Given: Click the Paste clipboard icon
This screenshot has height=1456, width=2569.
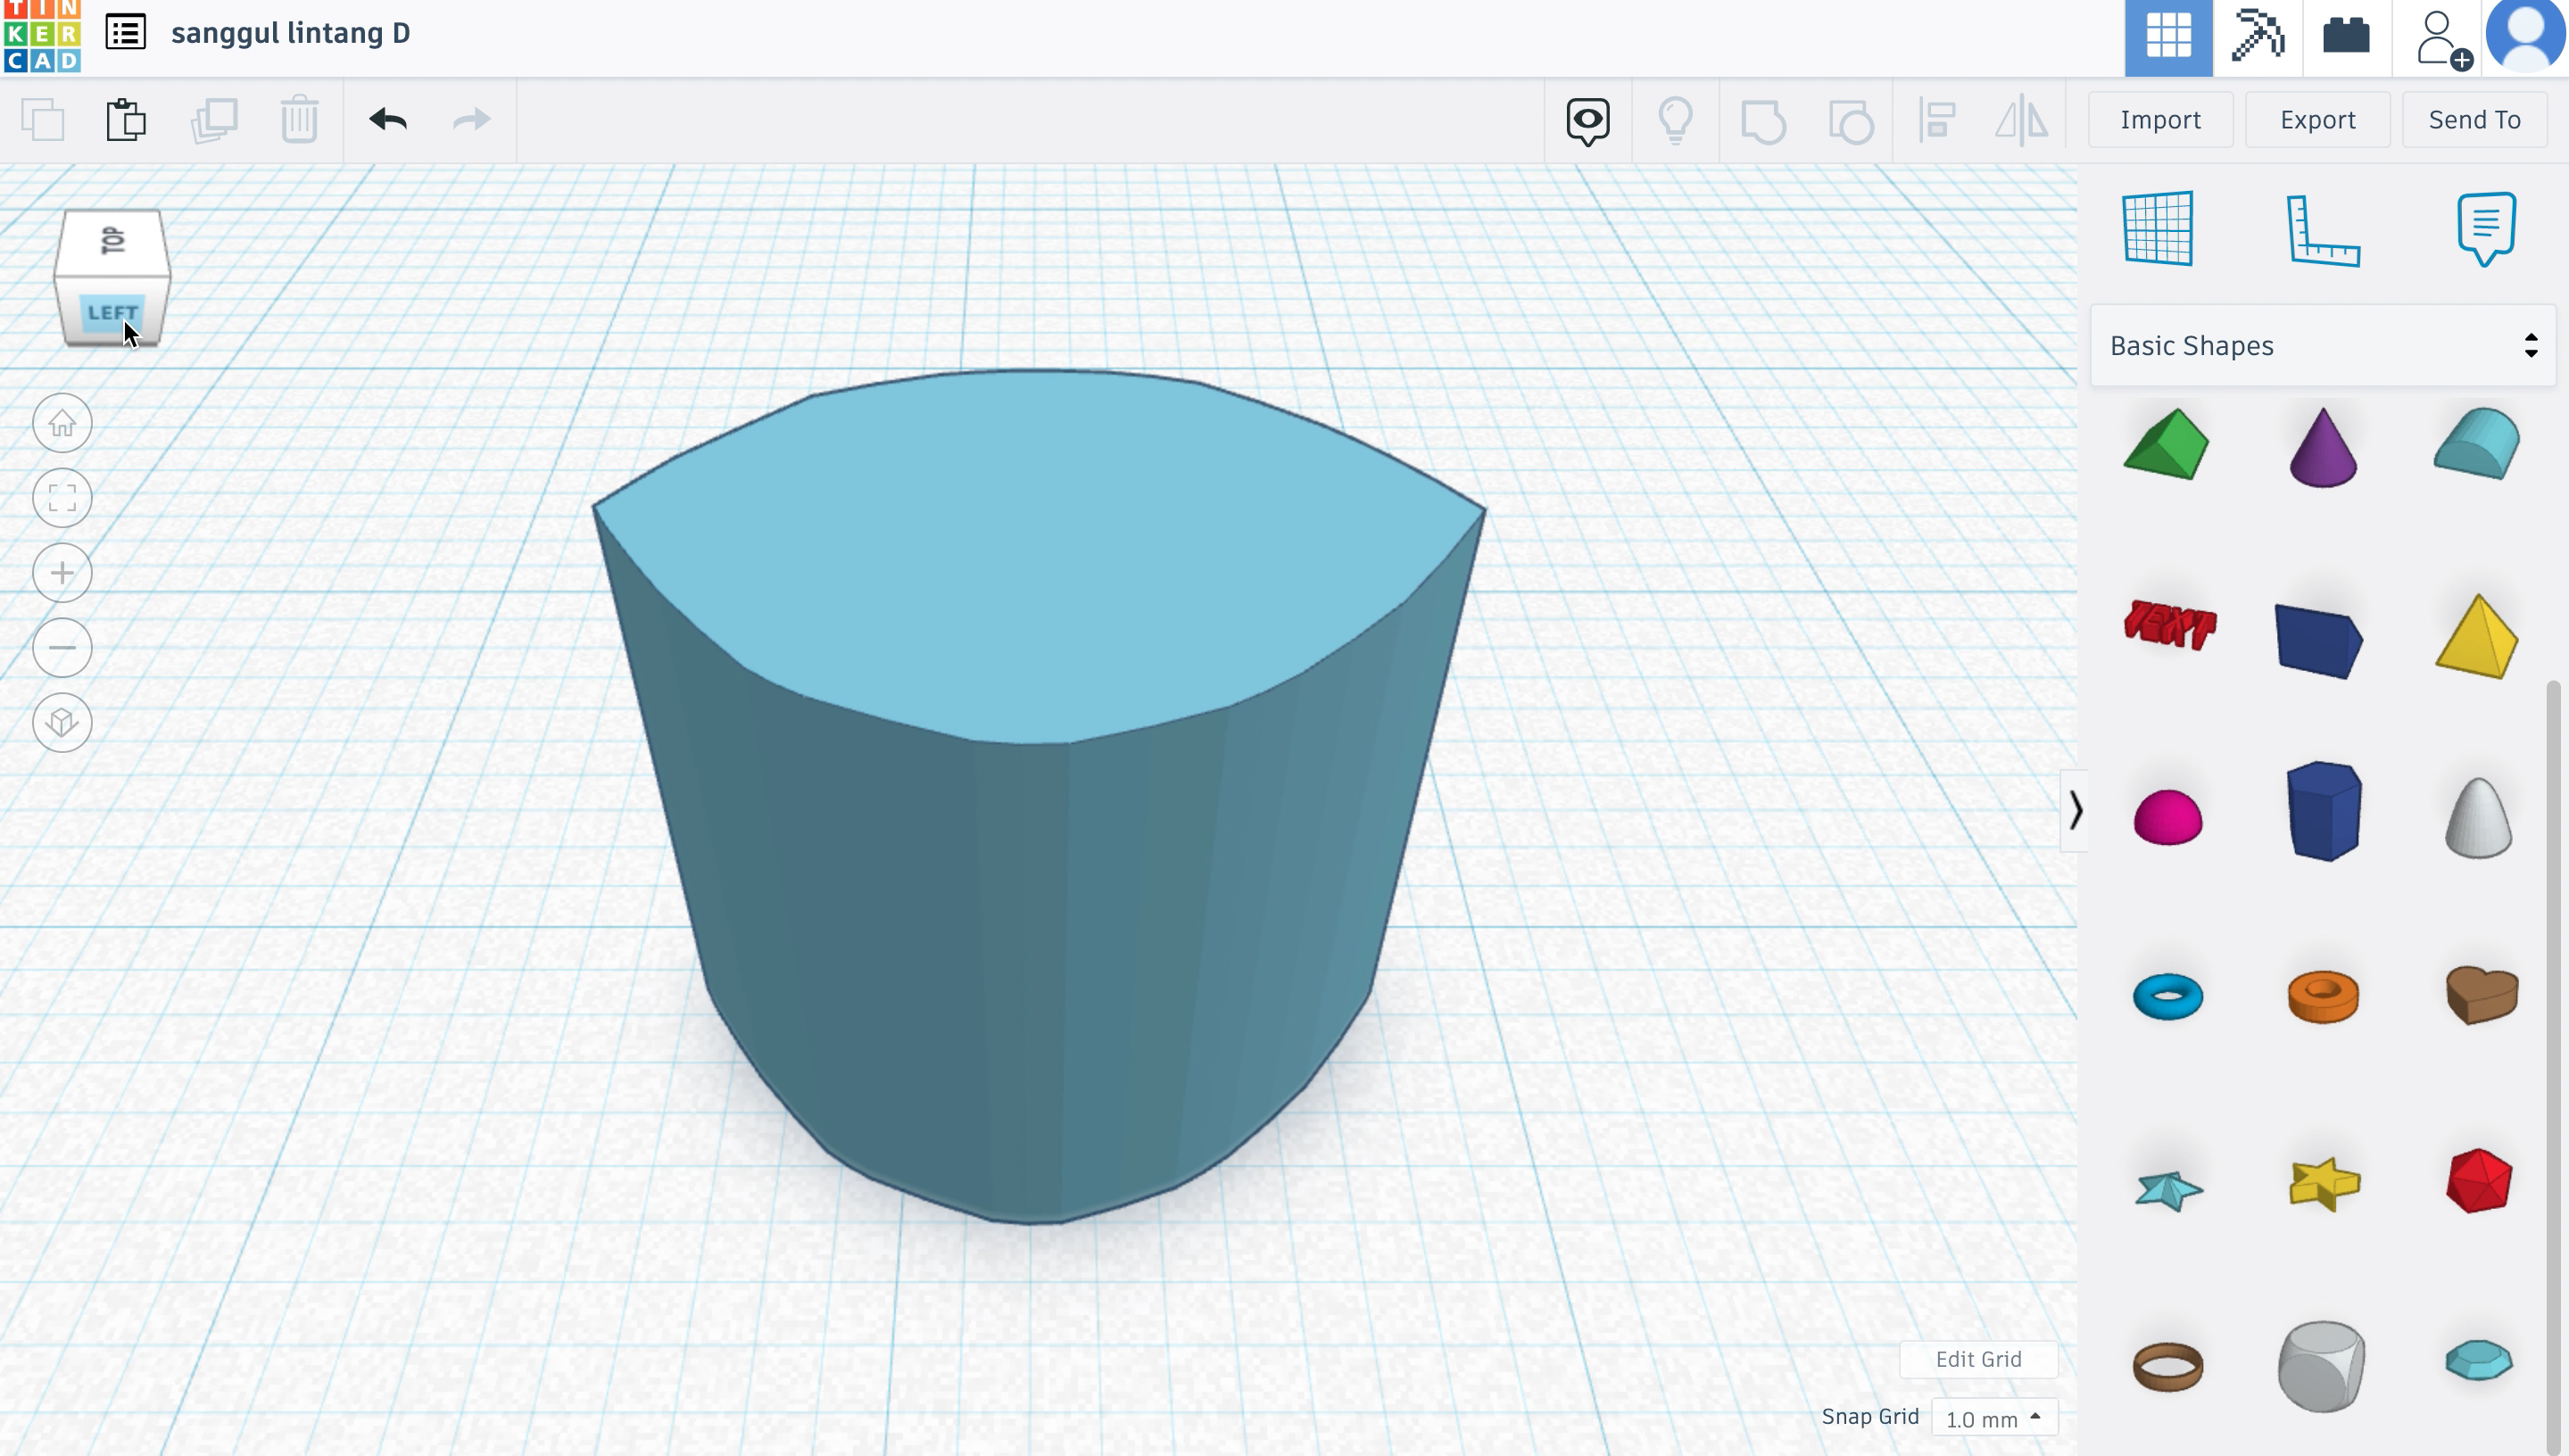Looking at the screenshot, I should 126,120.
